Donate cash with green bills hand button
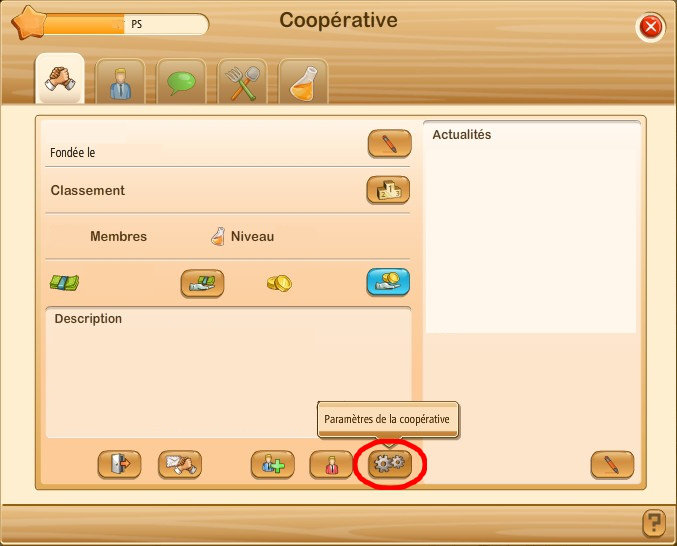Viewport: 677px width, 546px height. pyautogui.click(x=202, y=283)
